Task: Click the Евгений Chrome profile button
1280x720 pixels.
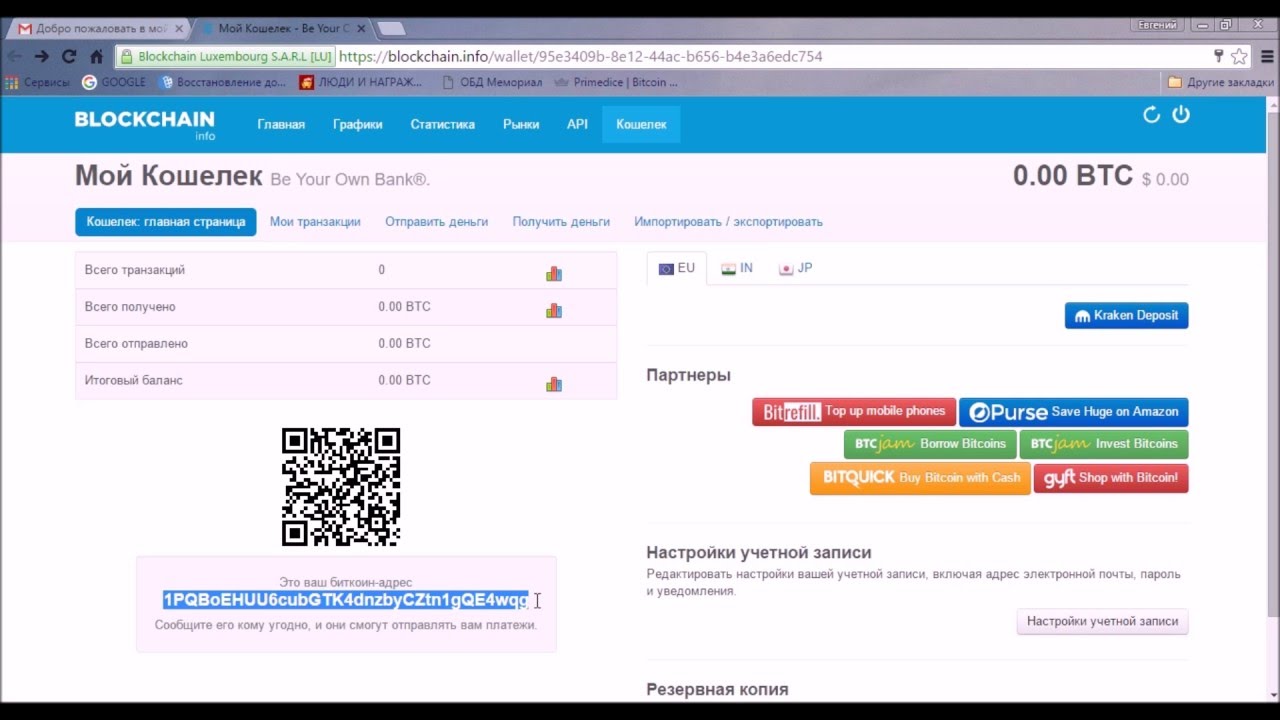Action: click(1158, 25)
